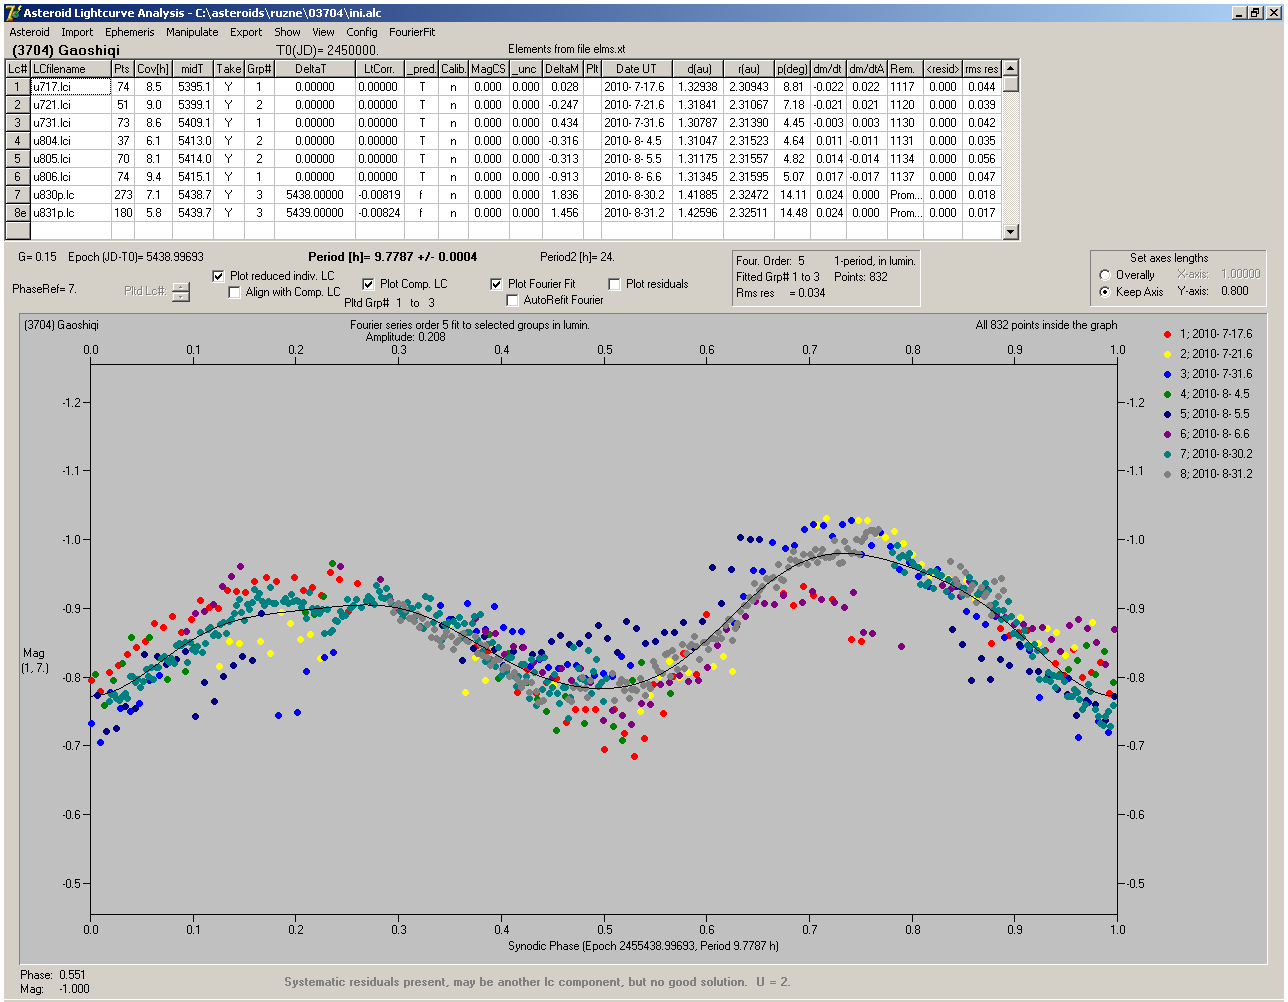
Task: Open the Show menu
Action: (287, 32)
